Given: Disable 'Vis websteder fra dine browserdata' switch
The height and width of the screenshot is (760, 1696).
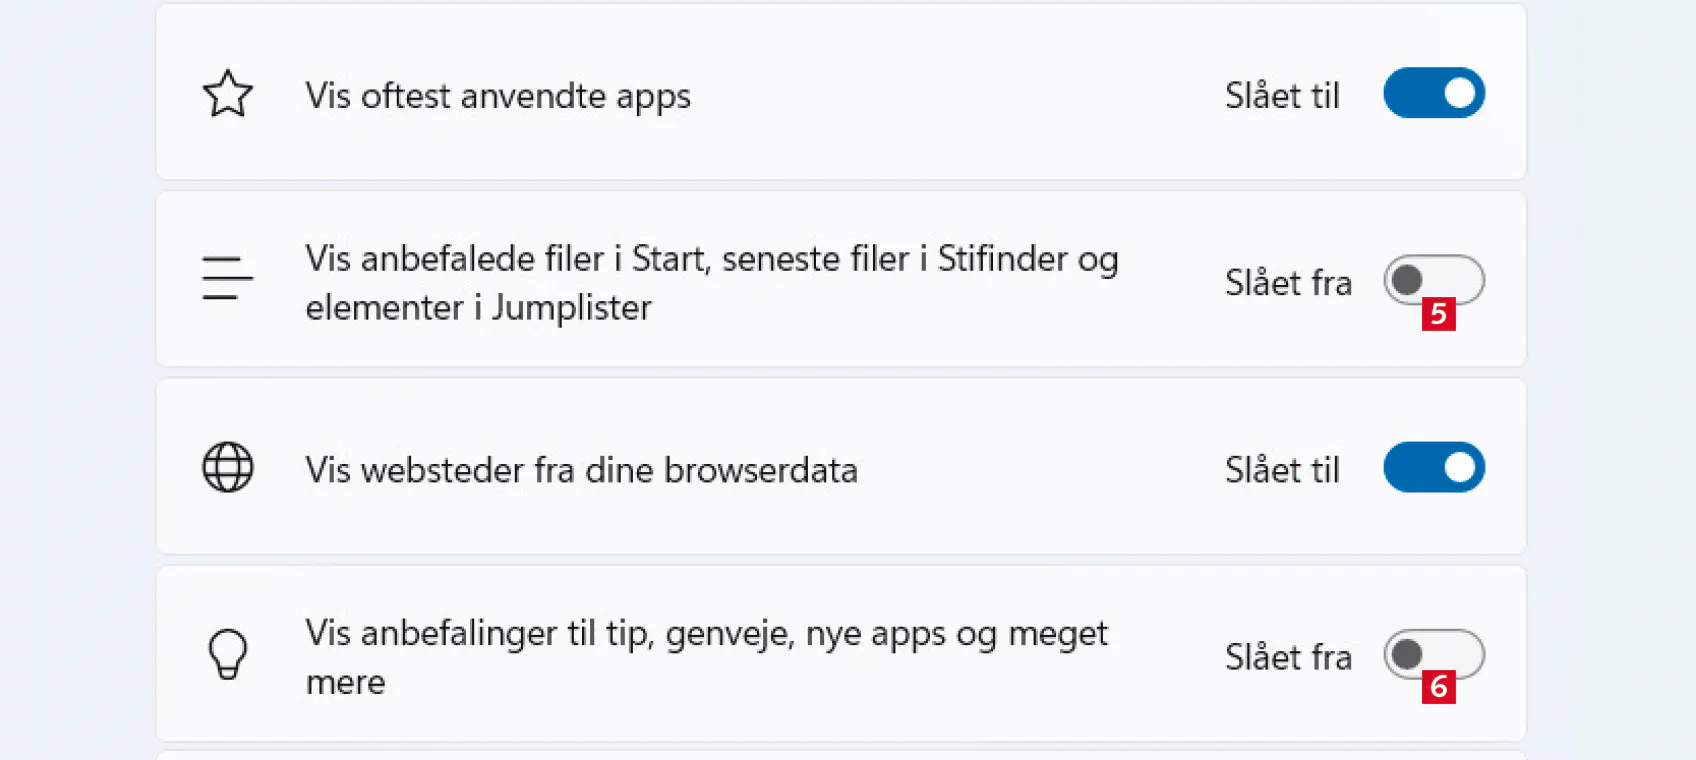Looking at the screenshot, I should (x=1434, y=467).
